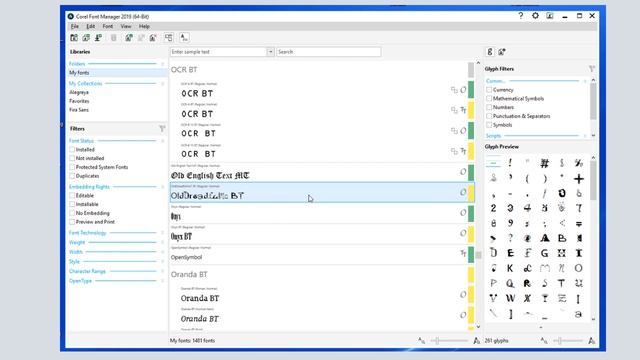The height and width of the screenshot is (360, 640).
Task: Click the Install font toolbar icon
Action: click(98, 38)
